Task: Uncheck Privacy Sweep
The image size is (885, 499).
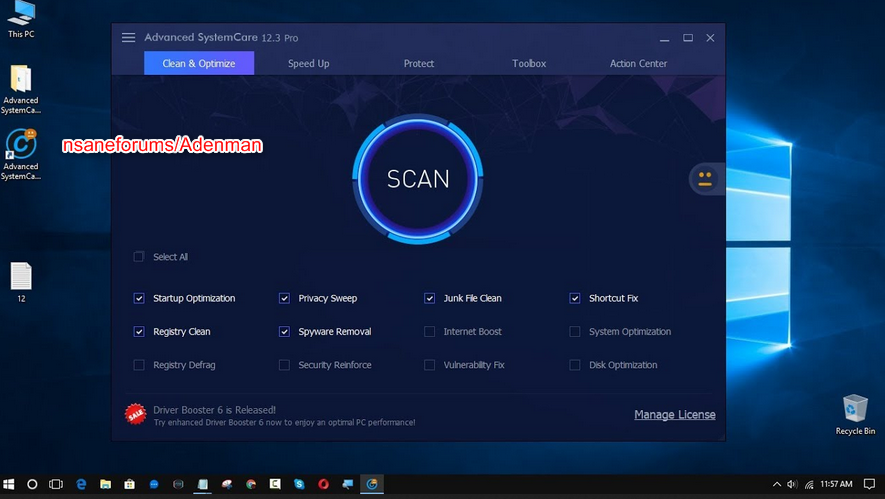Action: [x=284, y=298]
